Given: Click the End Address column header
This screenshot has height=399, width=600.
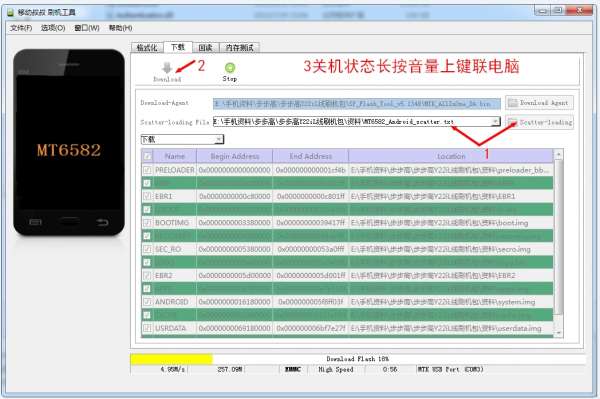Looking at the screenshot, I should 310,156.
